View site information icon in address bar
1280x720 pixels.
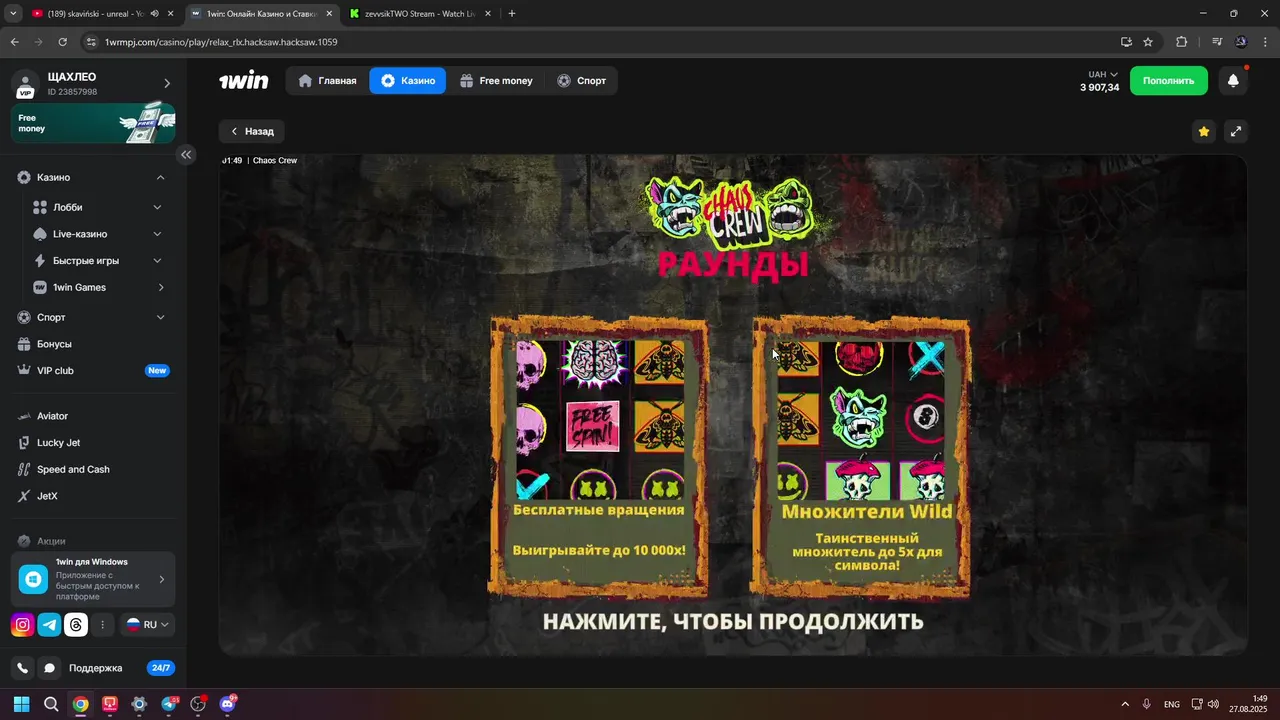tap(91, 42)
